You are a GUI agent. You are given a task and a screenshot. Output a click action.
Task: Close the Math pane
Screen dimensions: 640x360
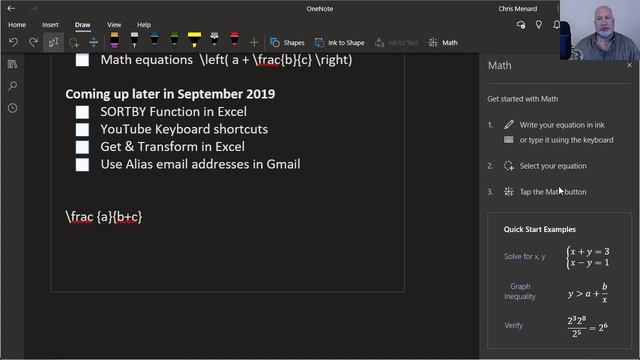pos(629,65)
